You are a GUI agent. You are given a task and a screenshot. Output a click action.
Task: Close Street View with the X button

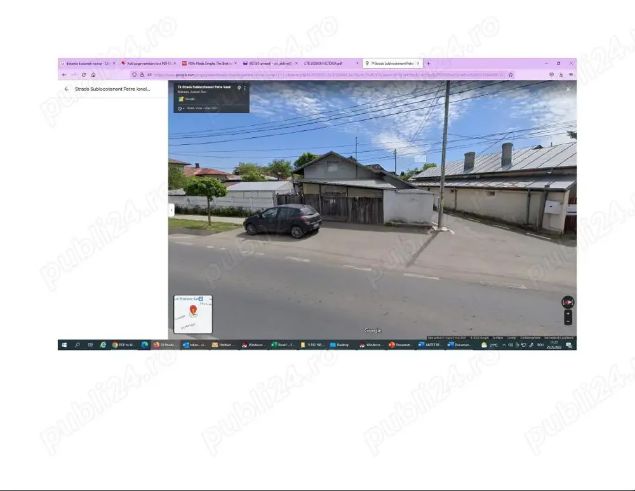point(568,89)
